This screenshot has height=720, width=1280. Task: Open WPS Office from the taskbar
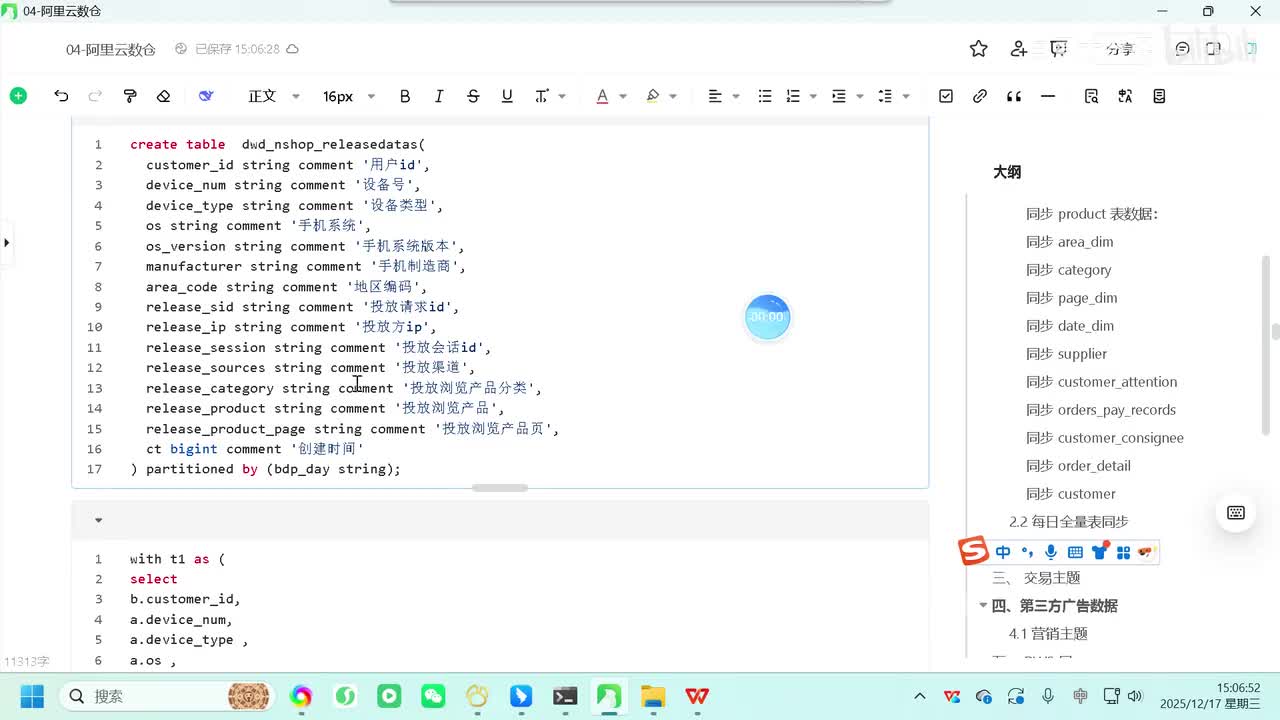click(x=697, y=696)
